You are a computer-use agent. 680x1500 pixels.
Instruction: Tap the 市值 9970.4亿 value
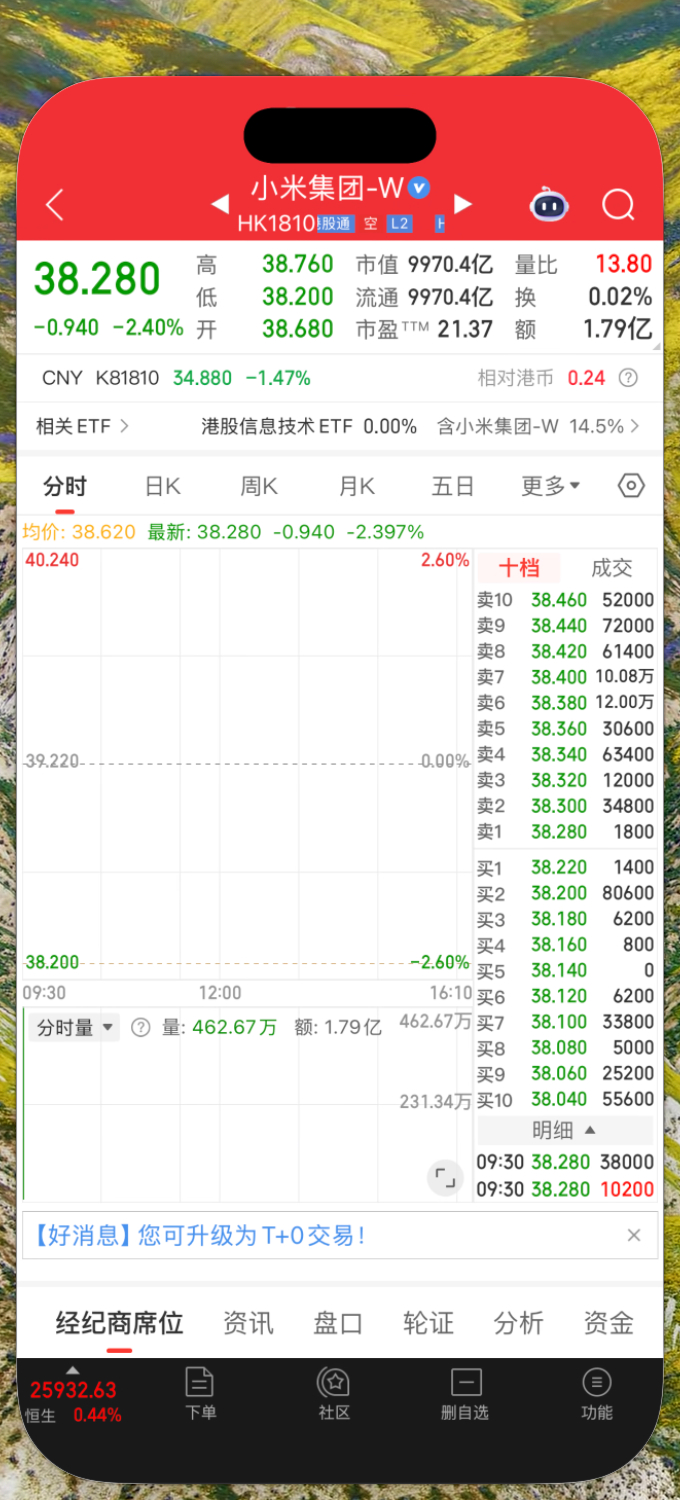click(450, 265)
